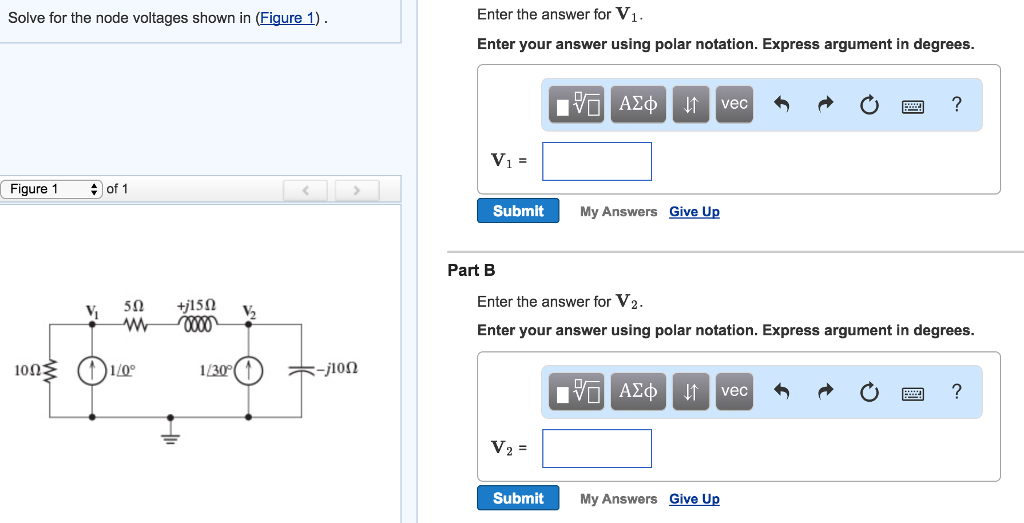Viewport: 1024px width, 523px height.
Task: Show keyboard shortcuts for V1 editor
Action: click(x=912, y=106)
